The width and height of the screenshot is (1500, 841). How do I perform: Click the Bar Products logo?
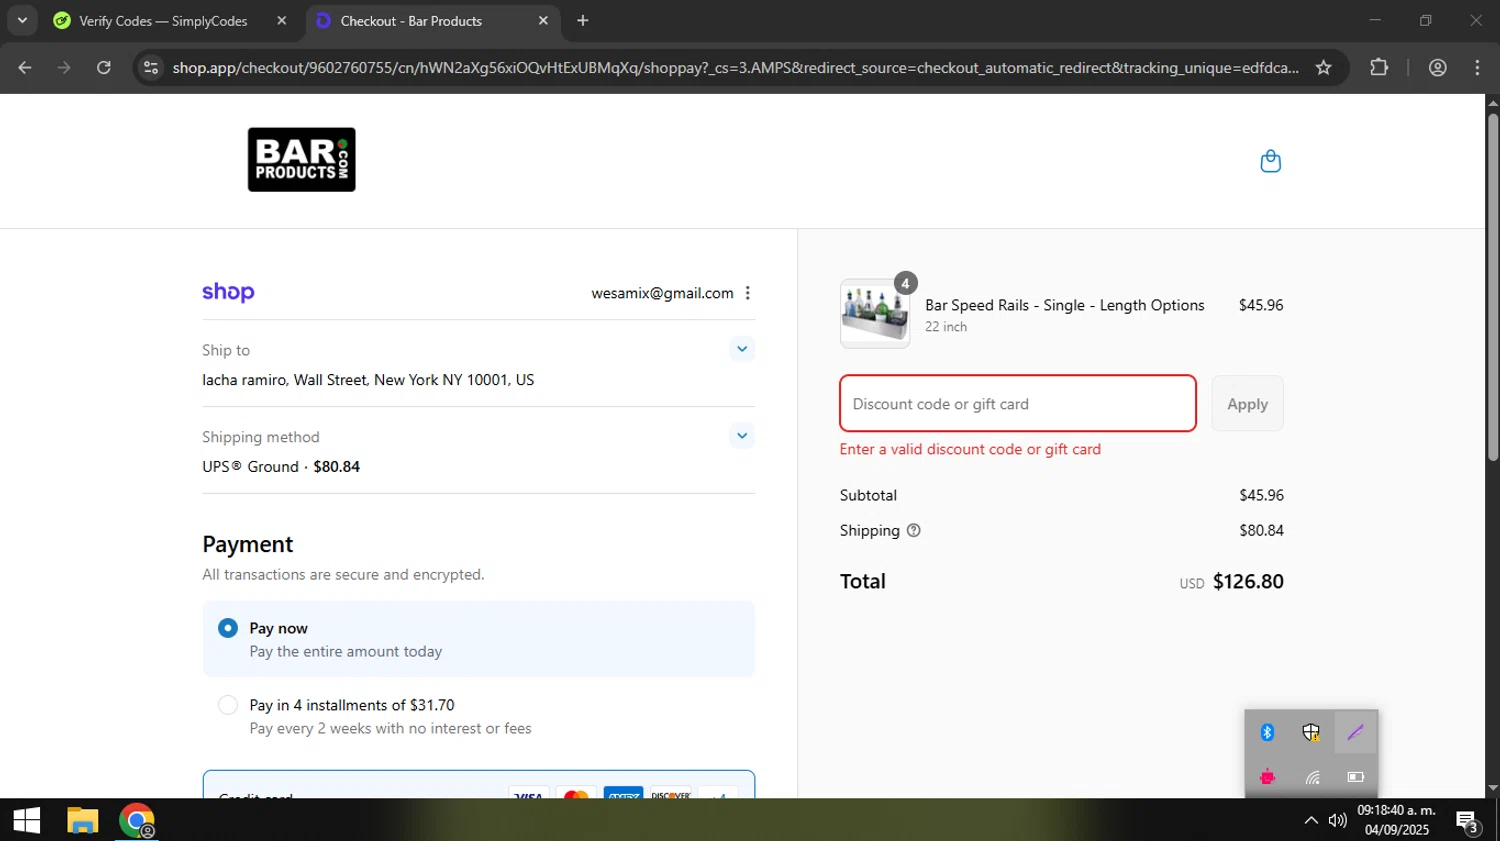pos(302,160)
